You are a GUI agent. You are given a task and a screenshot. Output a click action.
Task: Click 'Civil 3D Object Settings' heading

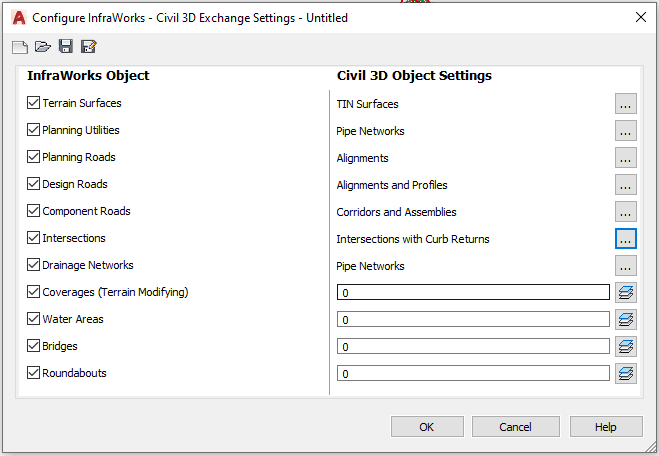tap(414, 76)
